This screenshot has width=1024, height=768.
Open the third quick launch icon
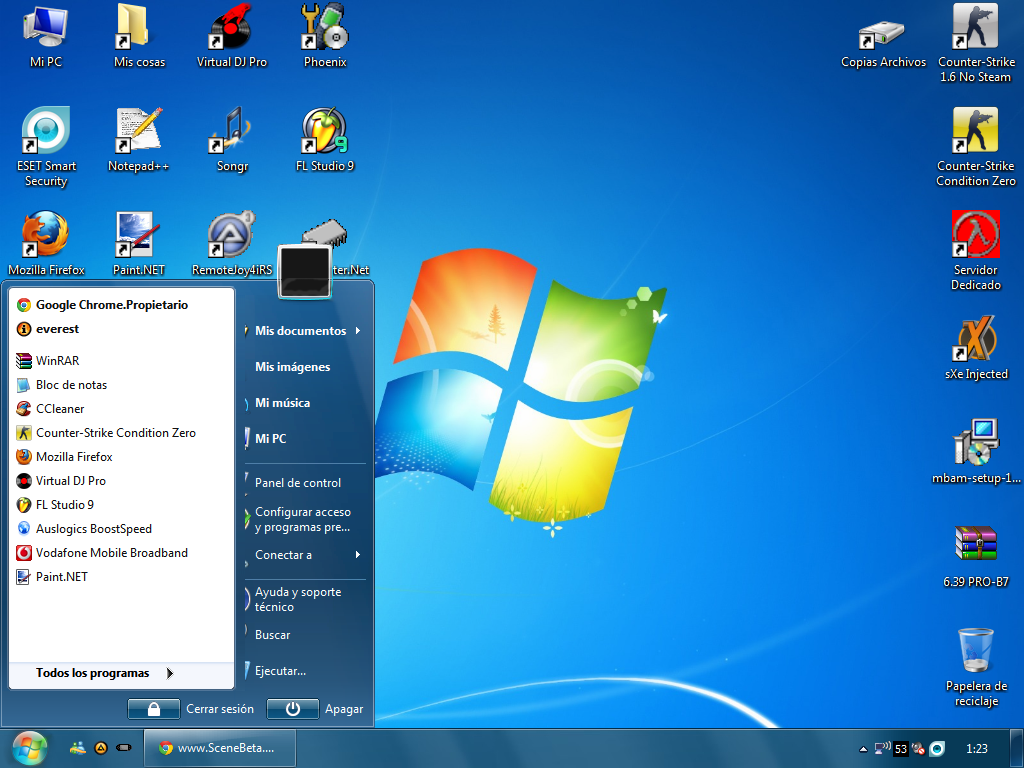(123, 748)
